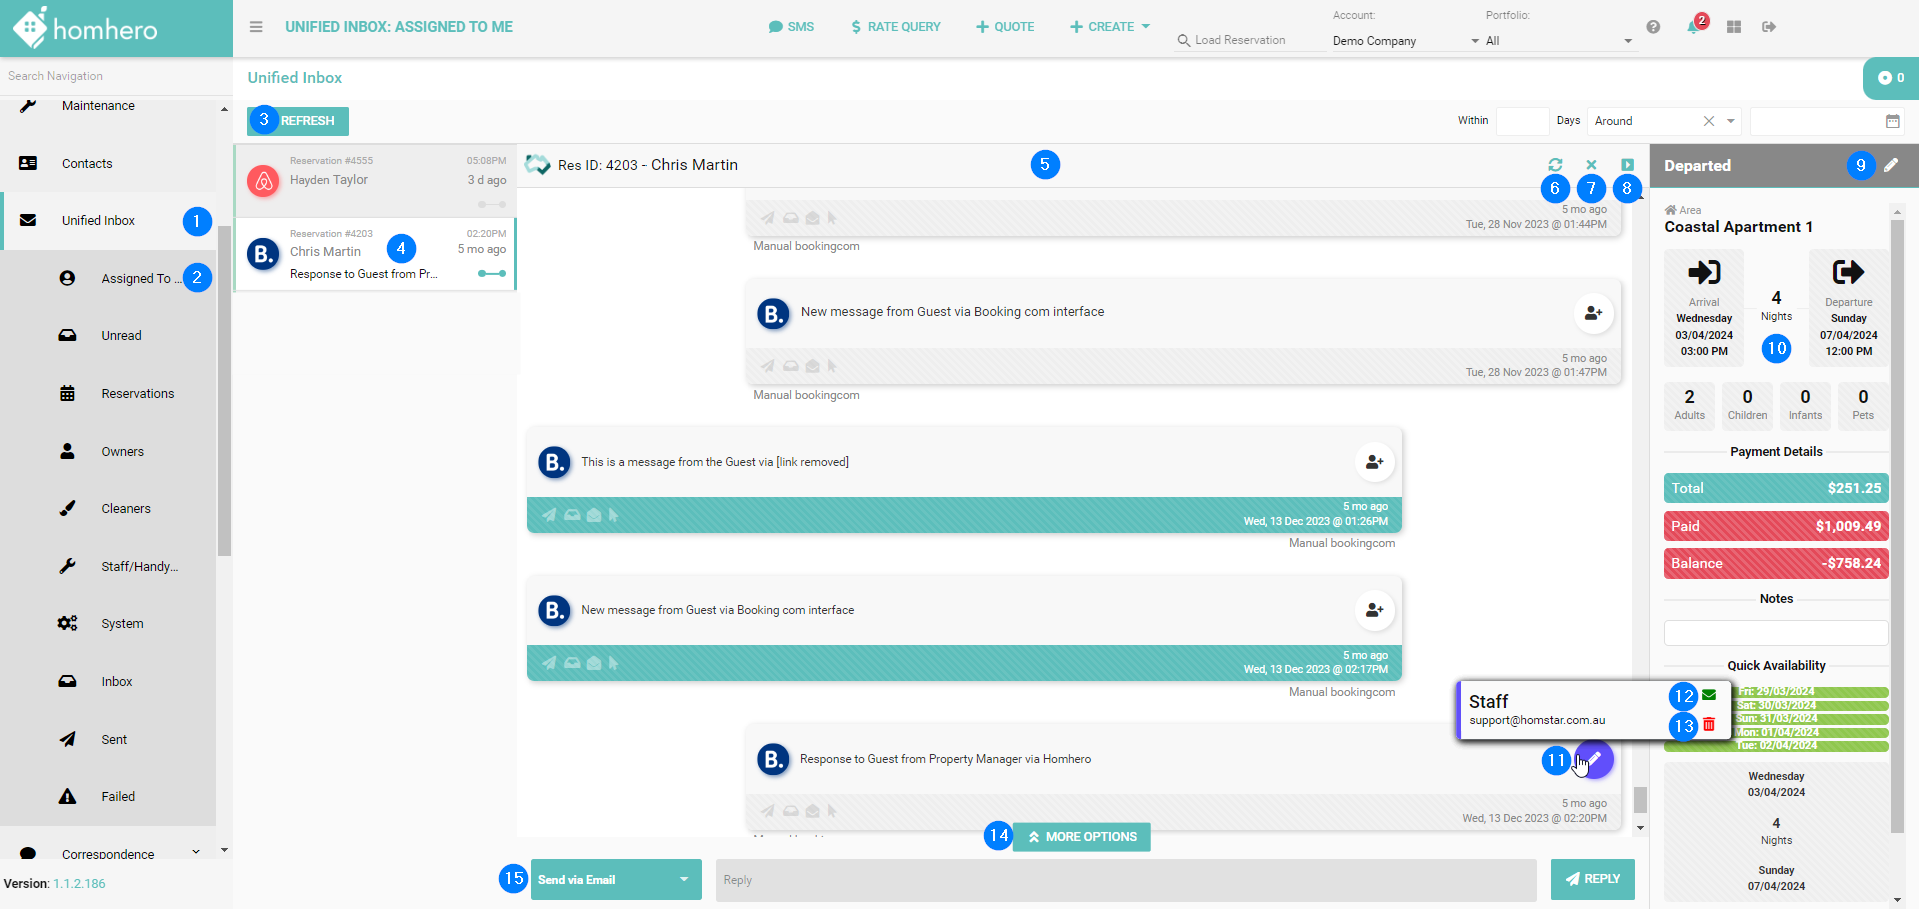Image resolution: width=1919 pixels, height=909 pixels.
Task: Click the green envelope icon in Staff popup
Action: pos(1709,695)
